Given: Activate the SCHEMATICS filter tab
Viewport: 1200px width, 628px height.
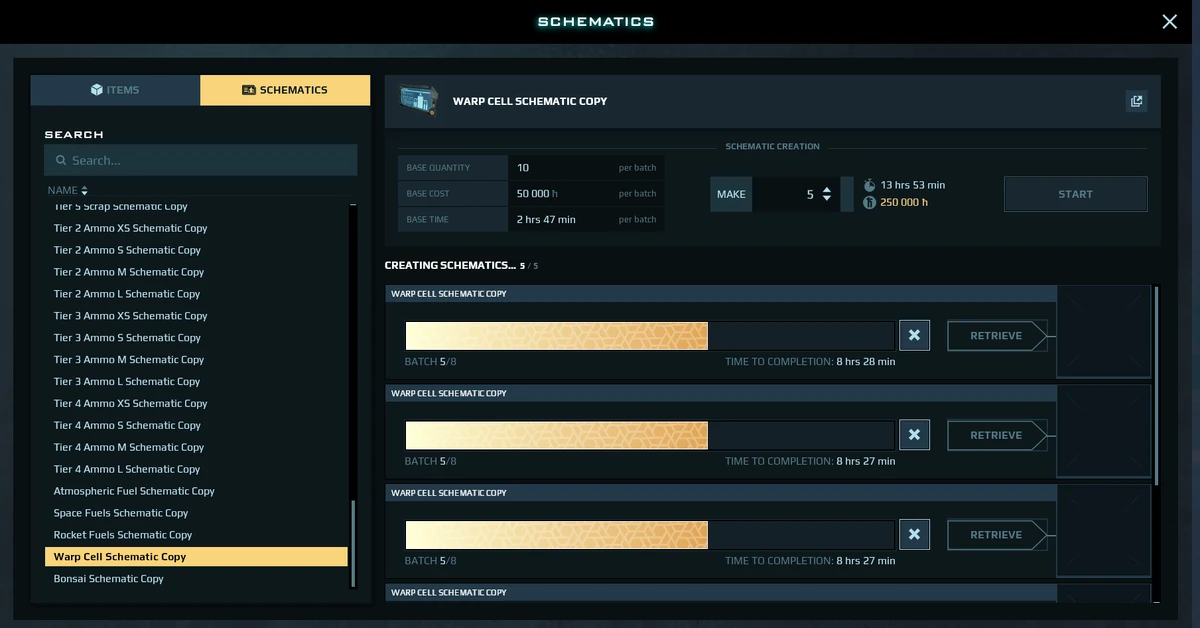Looking at the screenshot, I should (x=283, y=89).
